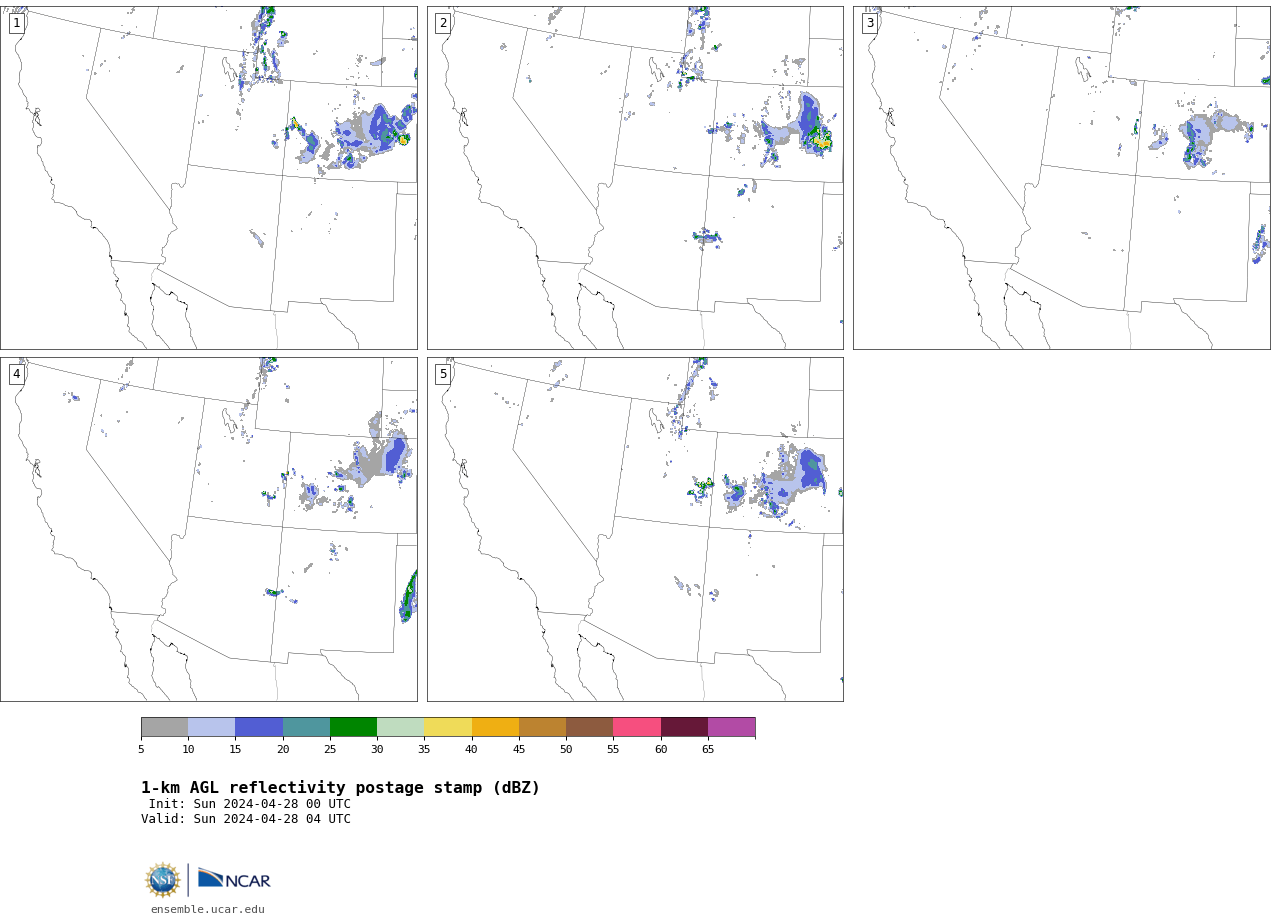Click the '1-km AGL reflectivity postage stamp (dBZ)' title
This screenshot has height=920, width=1280.
click(340, 788)
